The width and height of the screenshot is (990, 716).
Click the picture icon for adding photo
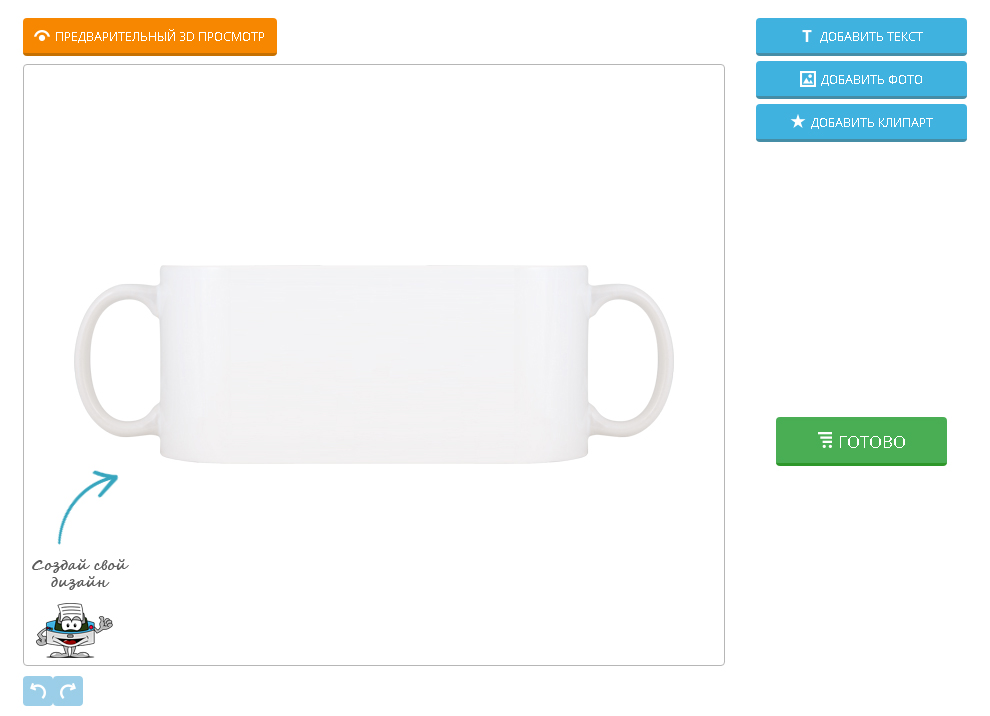[808, 79]
